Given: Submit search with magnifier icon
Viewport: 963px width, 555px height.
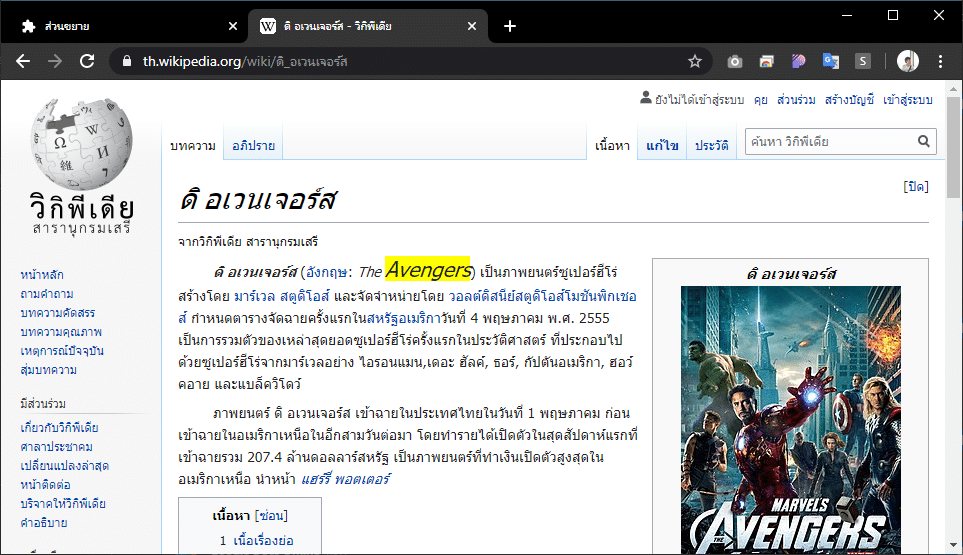Looking at the screenshot, I should point(924,142).
